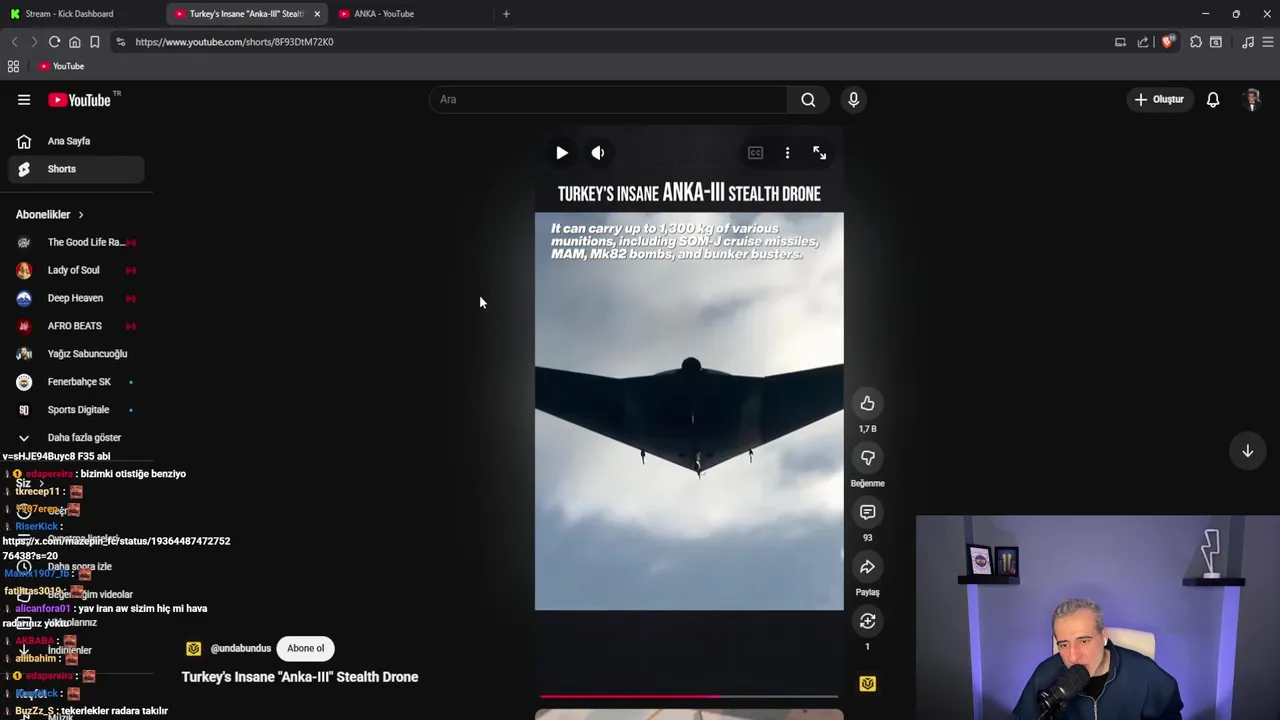The height and width of the screenshot is (720, 1280).
Task: Start voice search with the microphone icon
Action: point(853,99)
